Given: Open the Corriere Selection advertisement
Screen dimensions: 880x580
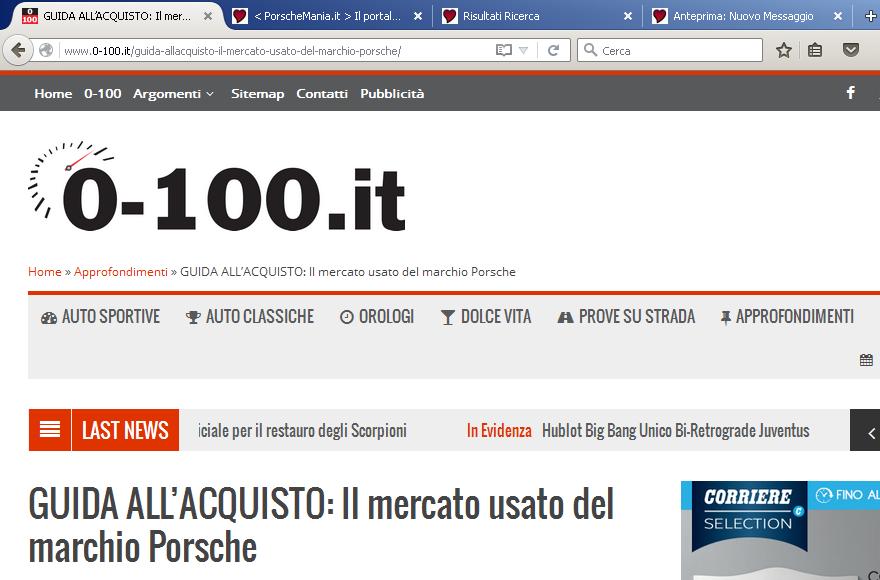Looking at the screenshot, I should pos(780,530).
